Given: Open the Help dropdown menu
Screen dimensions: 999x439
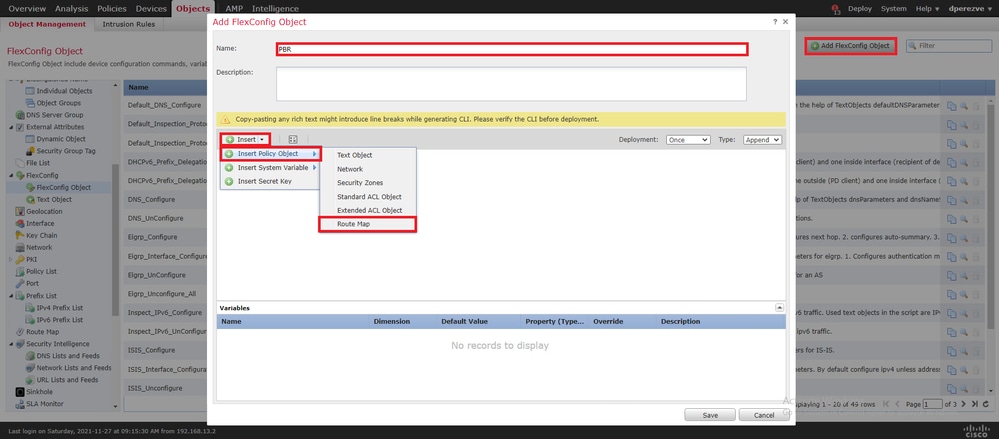Looking at the screenshot, I should (927, 8).
